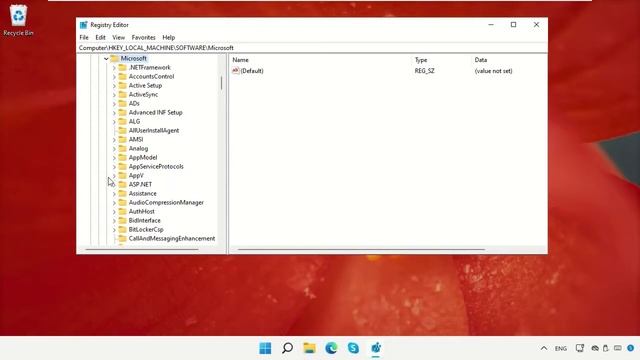This screenshot has width=640, height=360.
Task: Select the CallAndMessagingEnhancement key
Action: point(172,238)
